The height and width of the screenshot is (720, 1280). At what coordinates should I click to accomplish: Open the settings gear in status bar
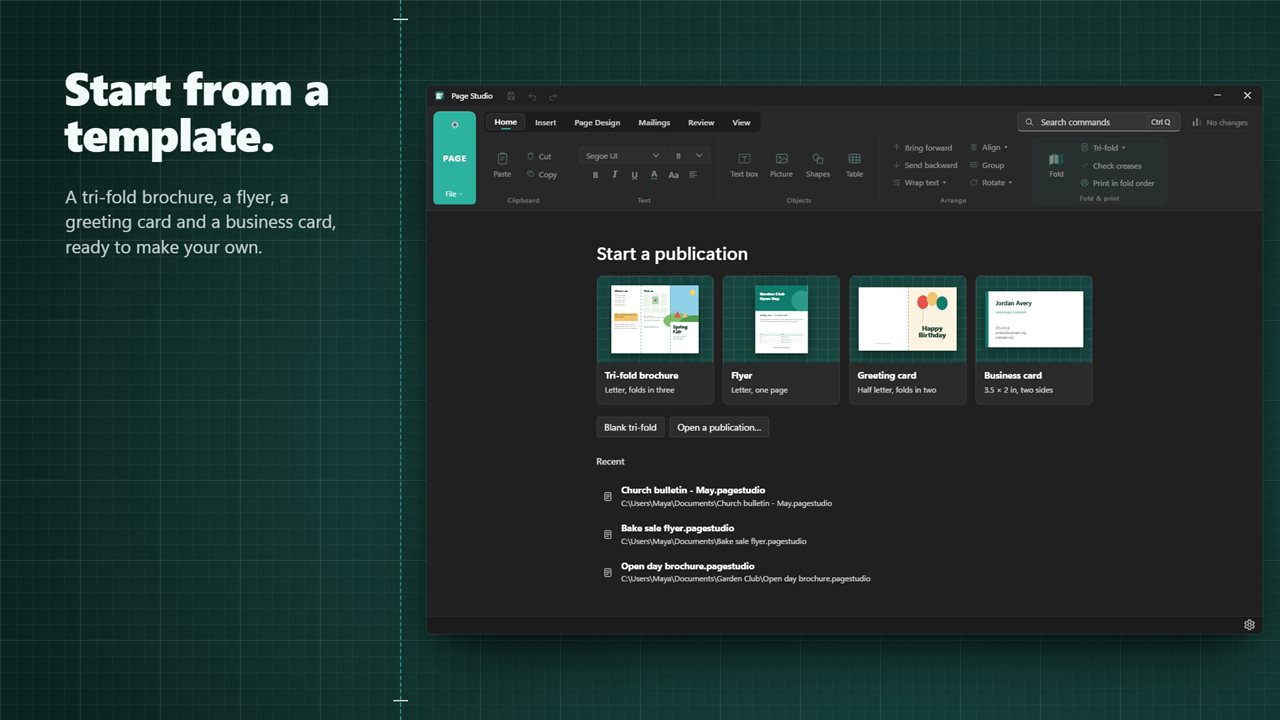[x=1249, y=625]
